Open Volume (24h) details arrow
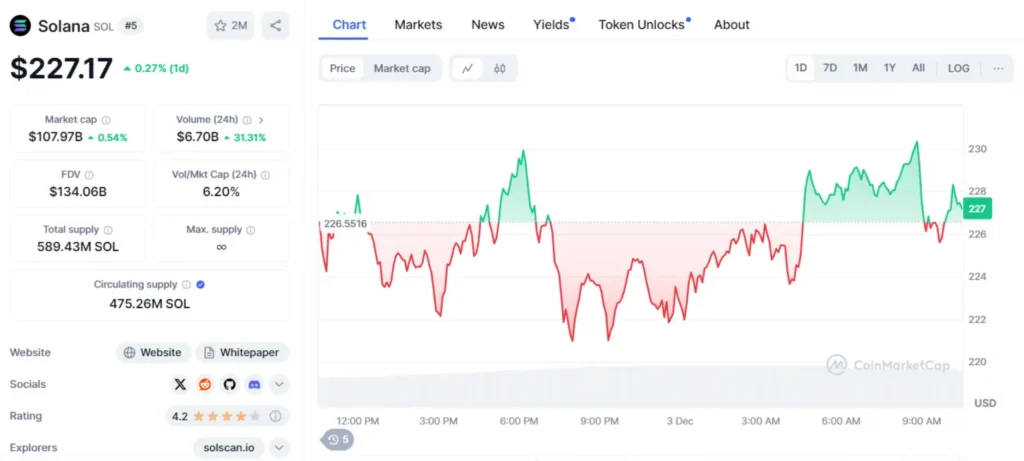1024x461 pixels. (x=261, y=120)
